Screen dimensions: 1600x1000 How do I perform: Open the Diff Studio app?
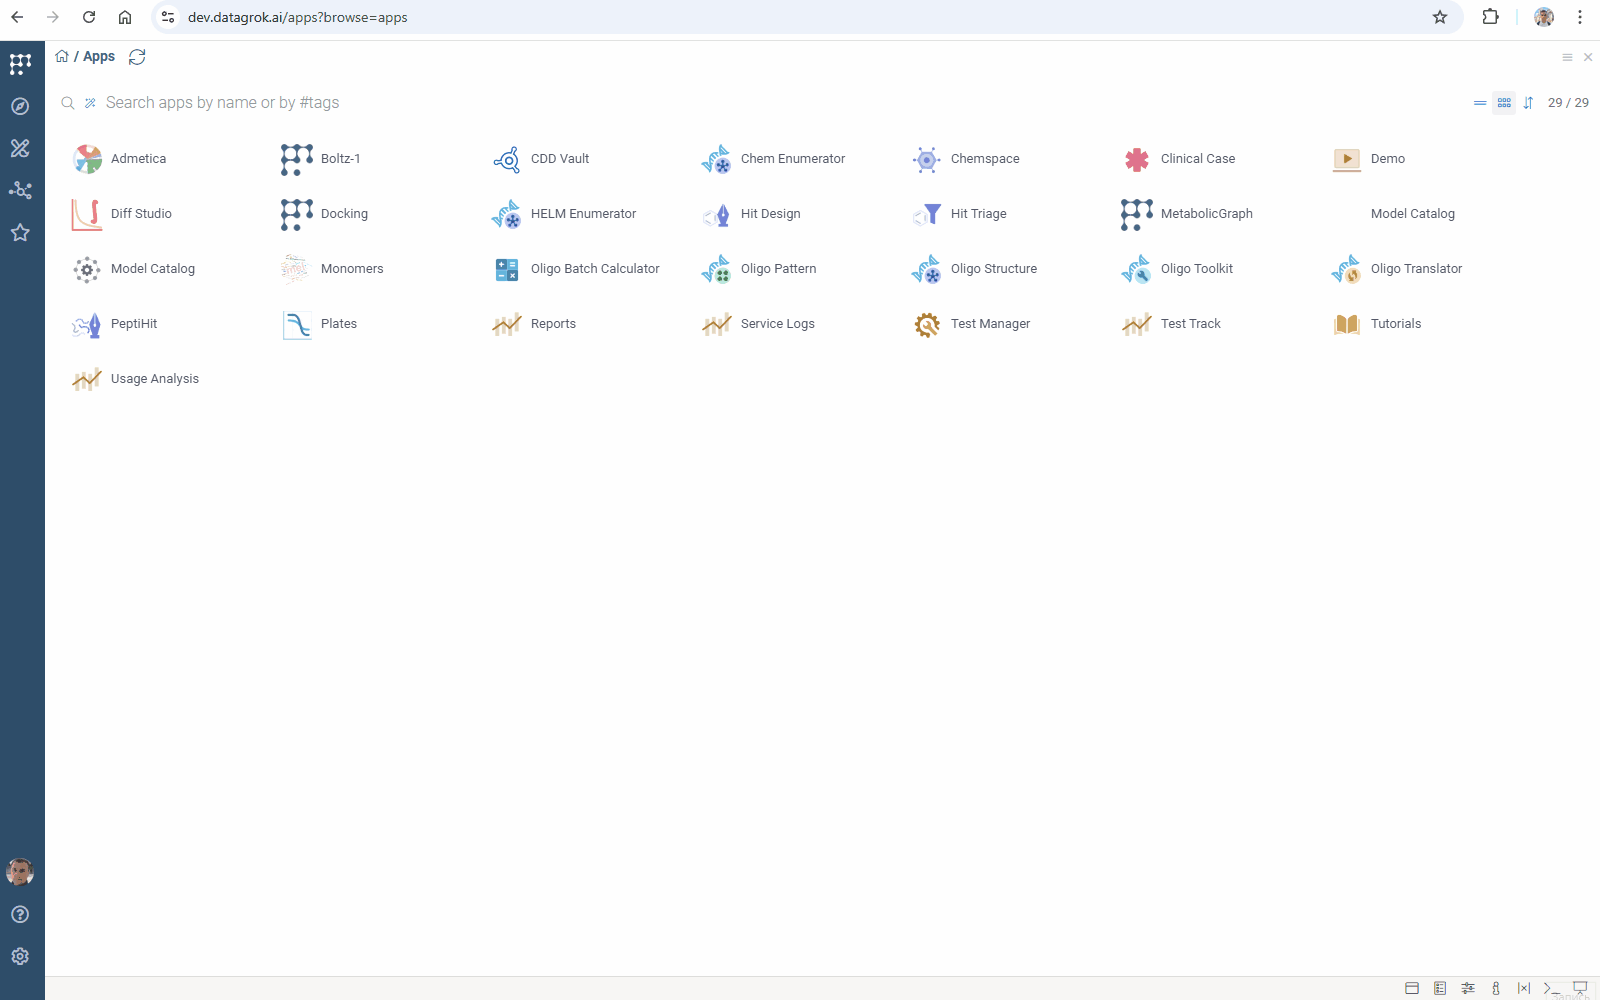(140, 214)
